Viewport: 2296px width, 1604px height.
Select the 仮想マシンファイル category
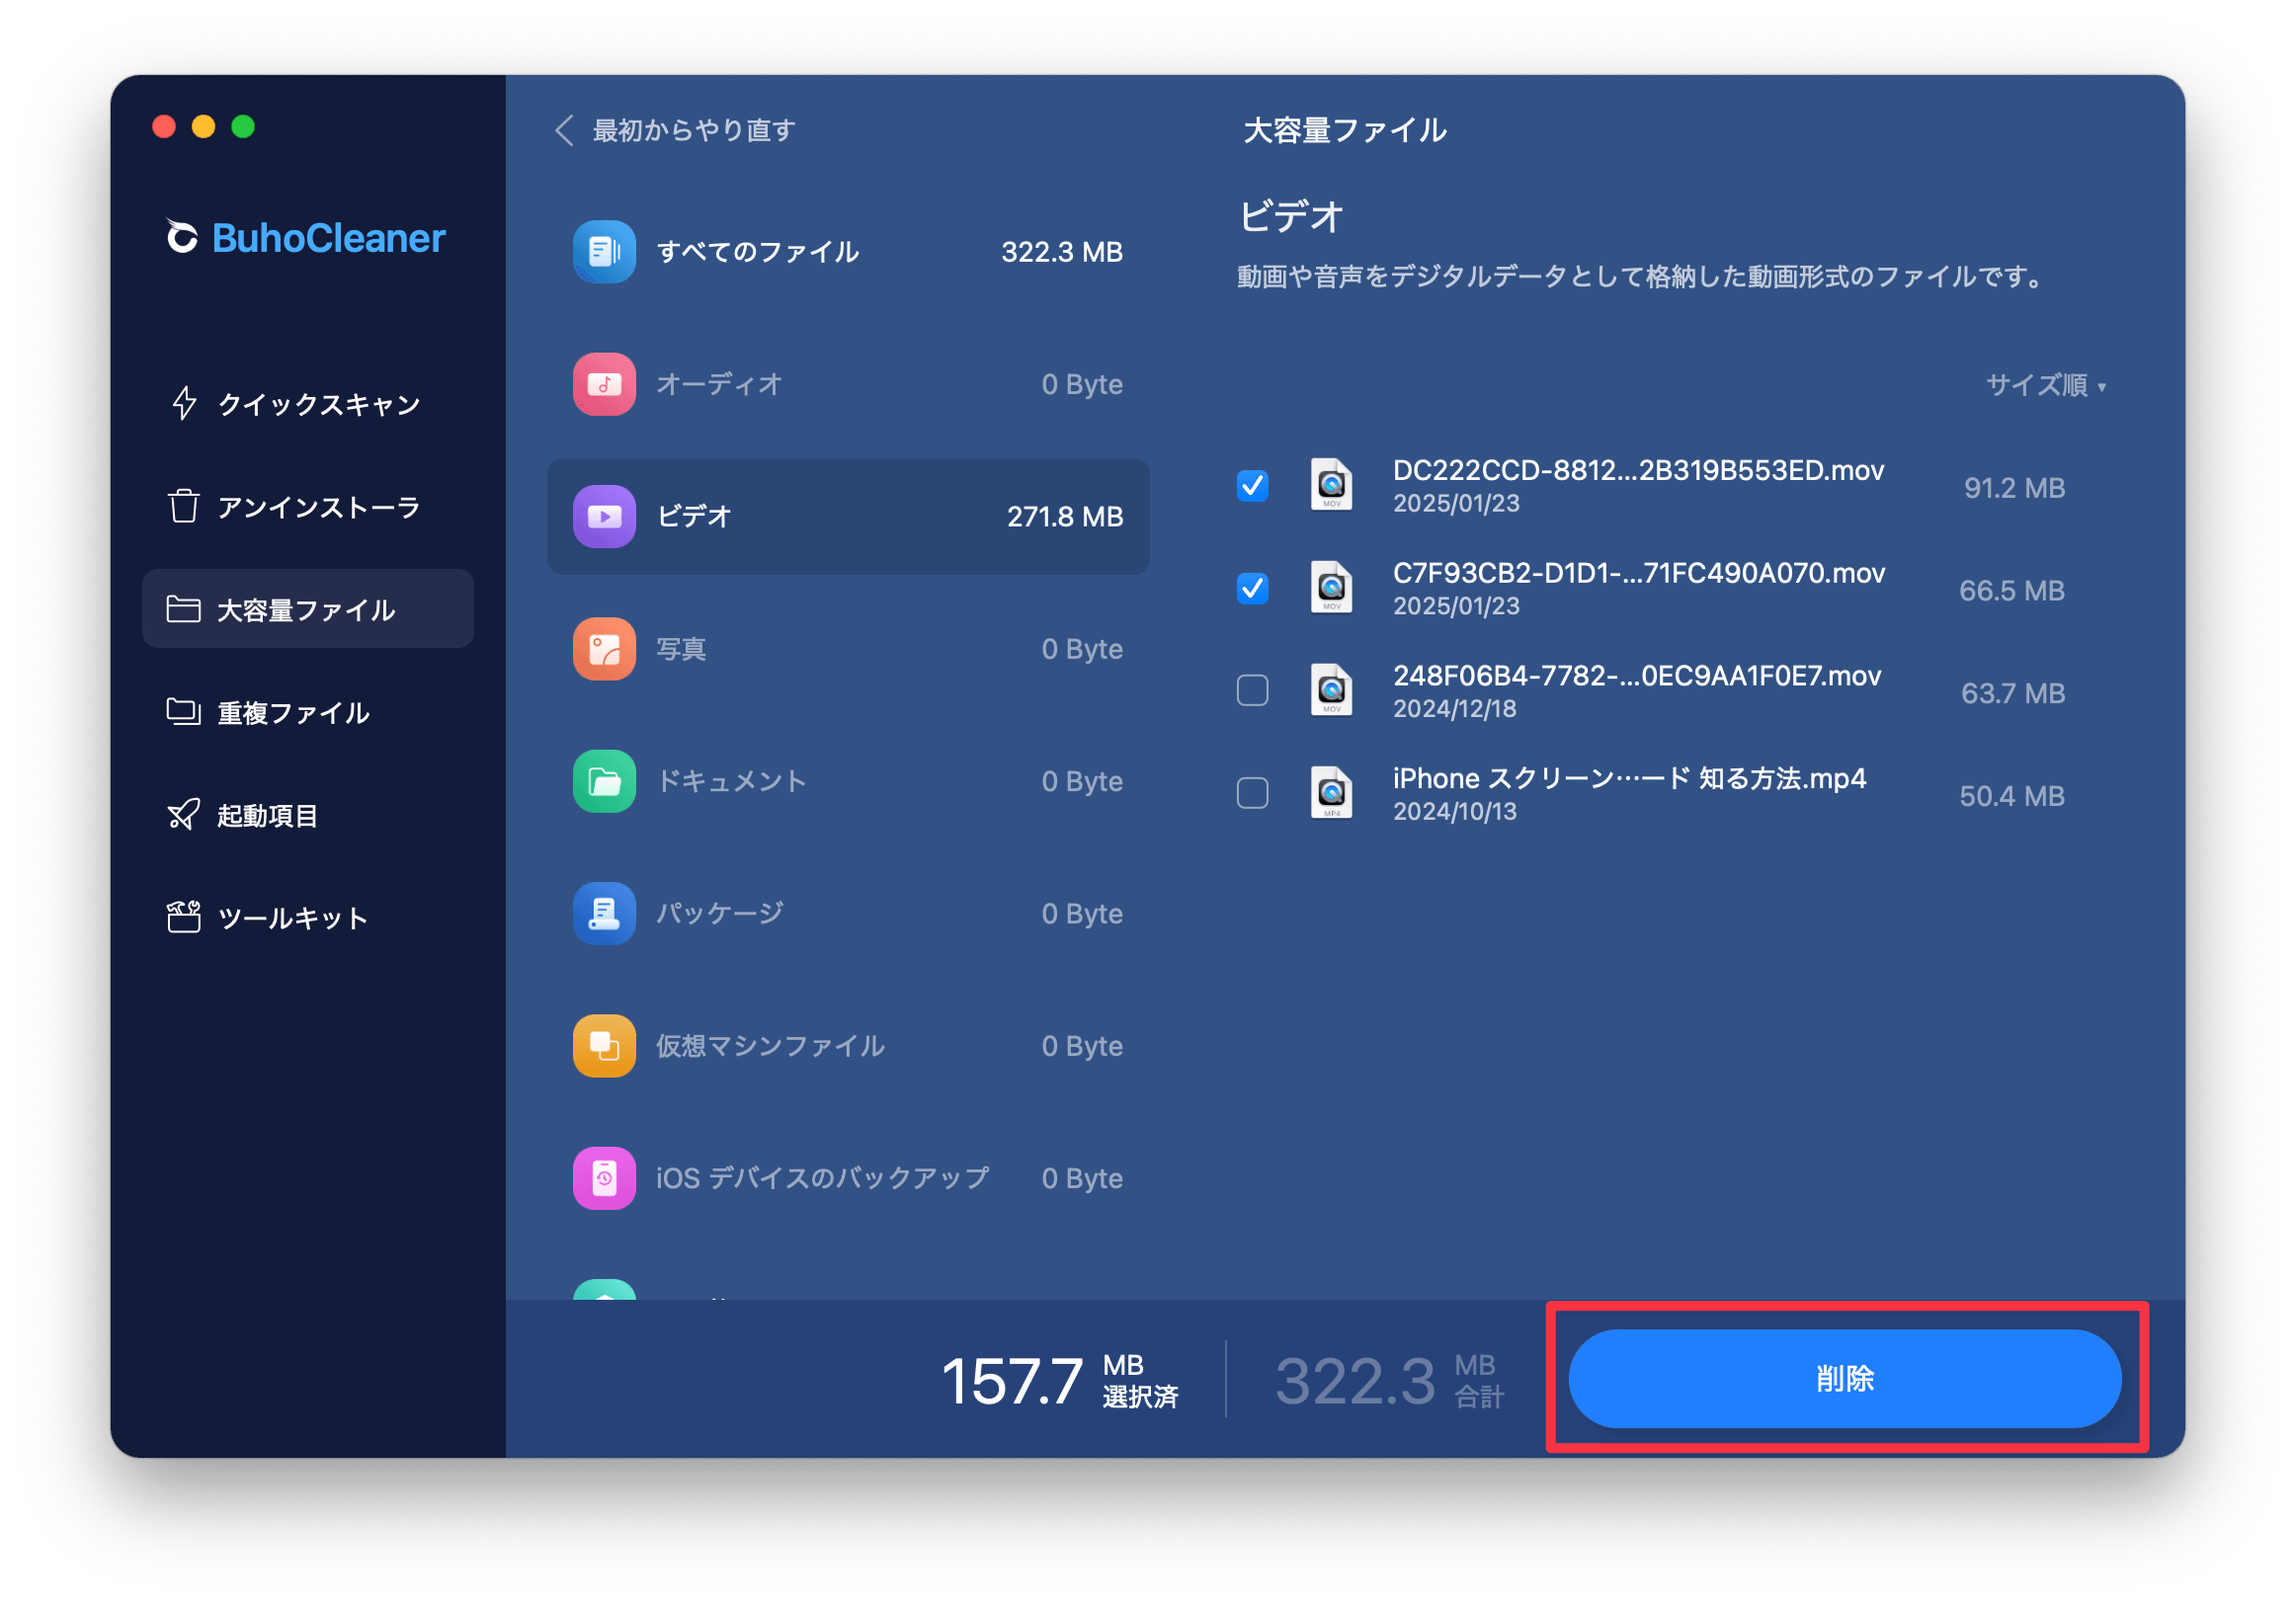(848, 1046)
